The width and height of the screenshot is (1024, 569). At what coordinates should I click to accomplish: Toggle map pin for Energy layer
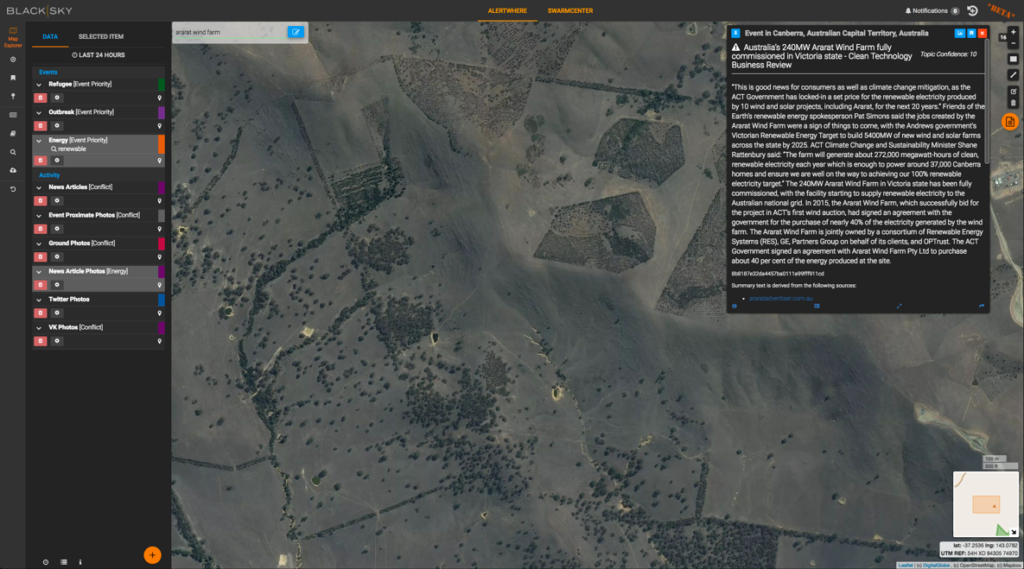coord(160,160)
